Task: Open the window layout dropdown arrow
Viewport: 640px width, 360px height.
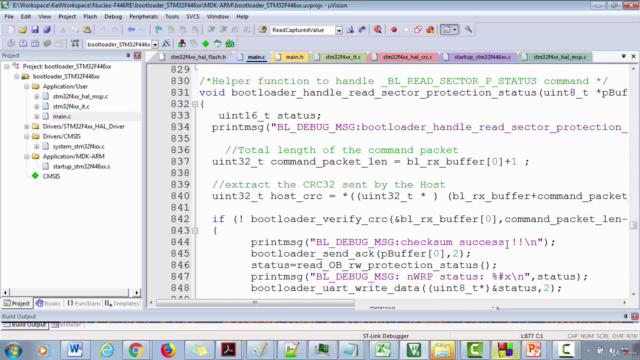Action: [x=455, y=30]
